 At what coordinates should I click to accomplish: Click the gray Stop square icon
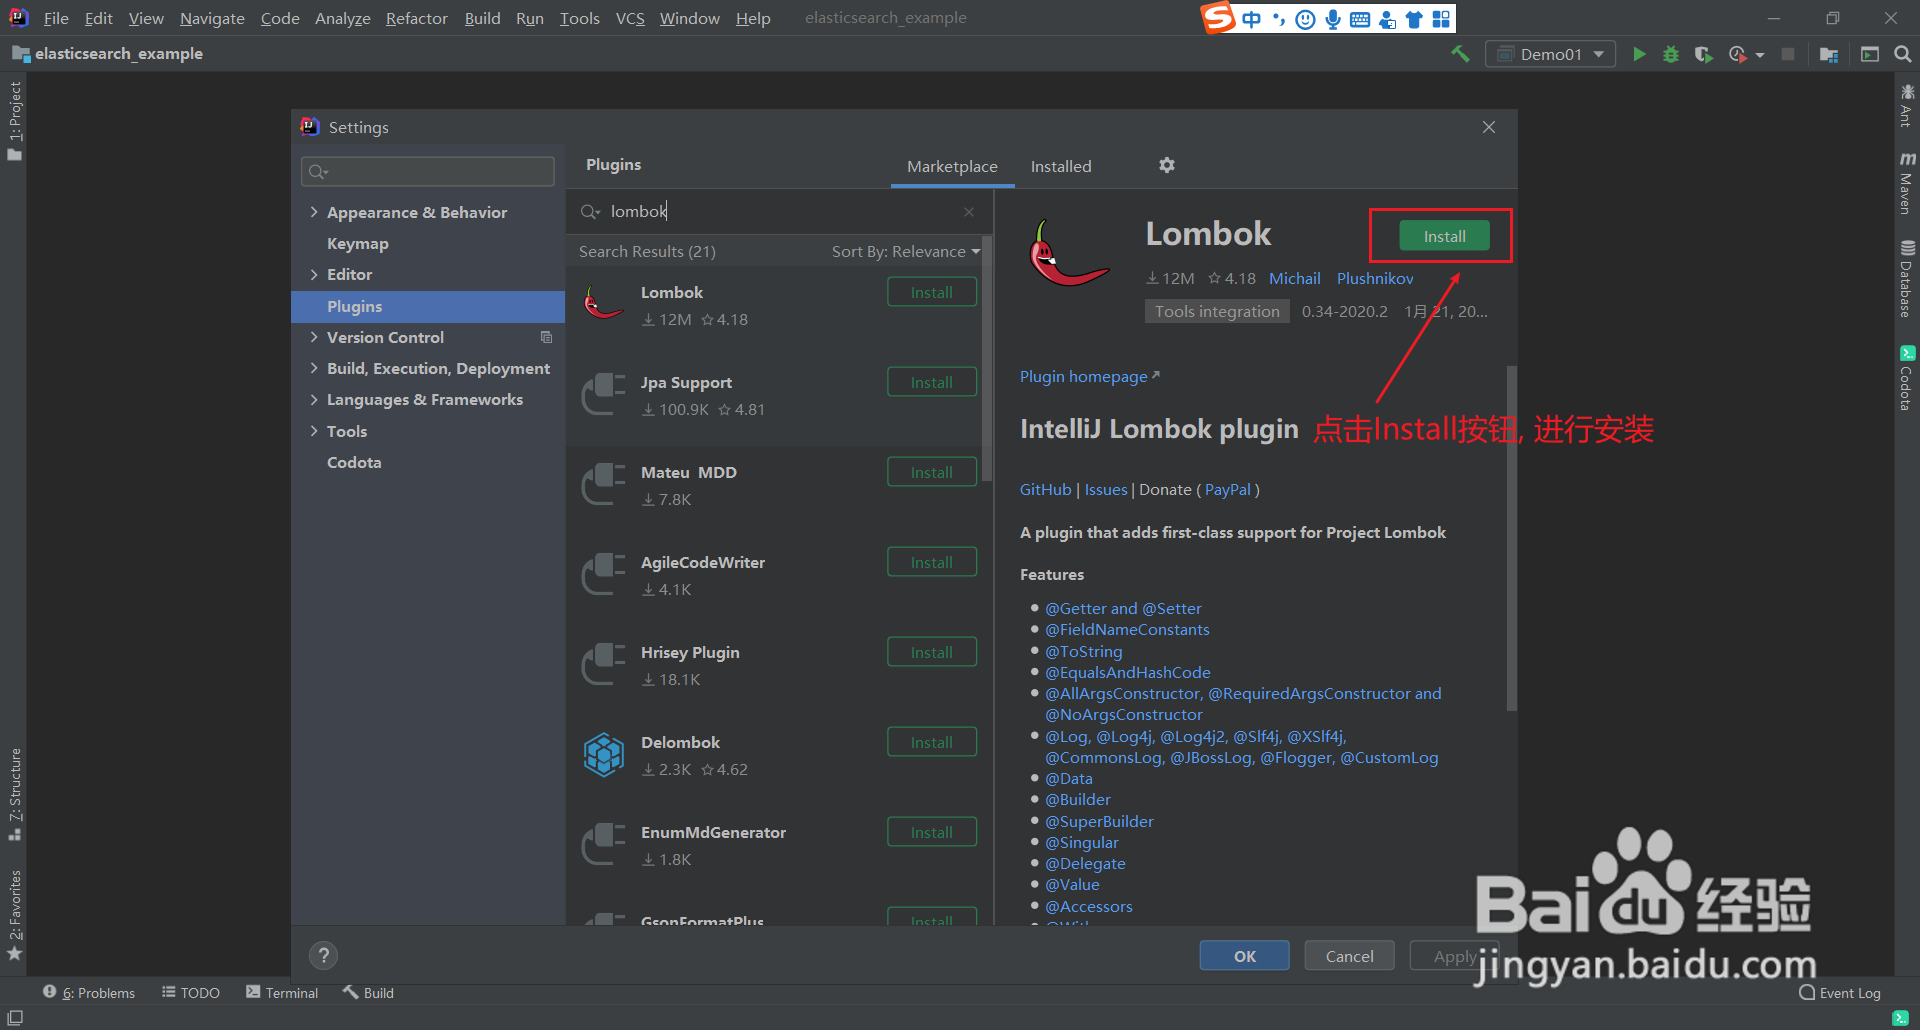pyautogui.click(x=1788, y=54)
